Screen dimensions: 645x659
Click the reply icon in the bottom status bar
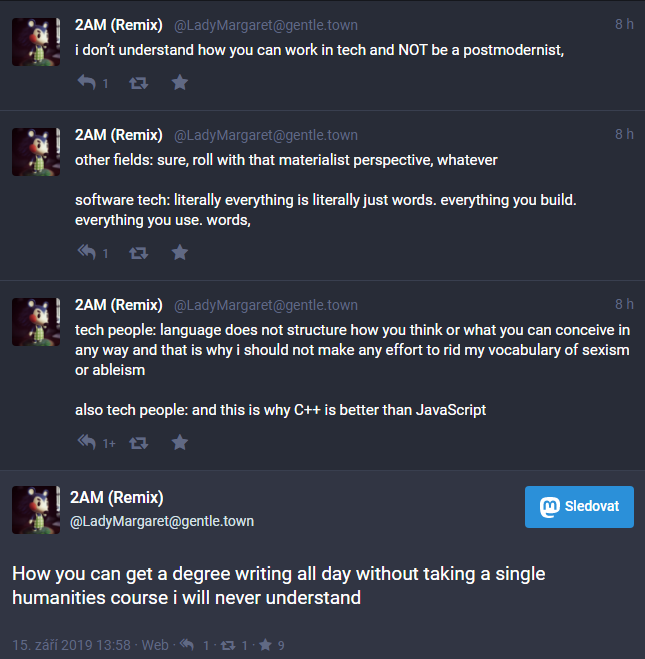pos(187,645)
